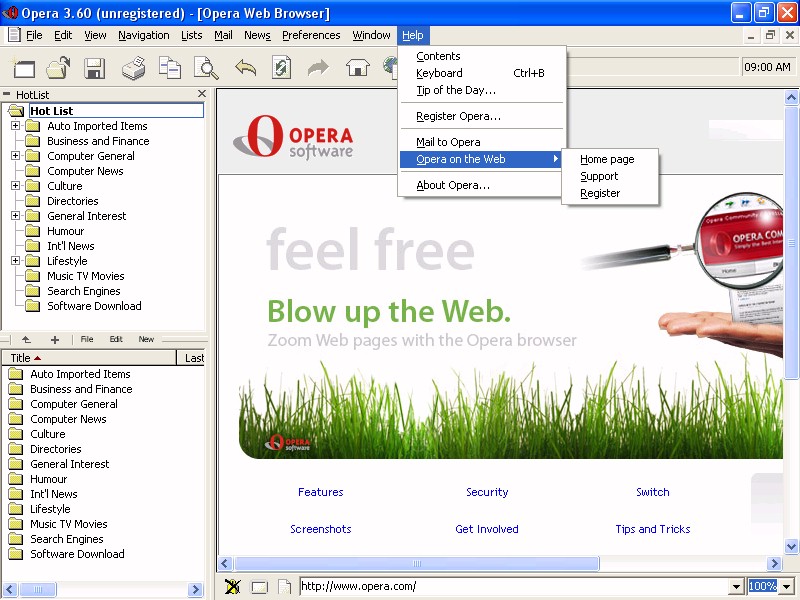
Task: Click the page's horizontal scrollbar thumb
Action: click(417, 564)
